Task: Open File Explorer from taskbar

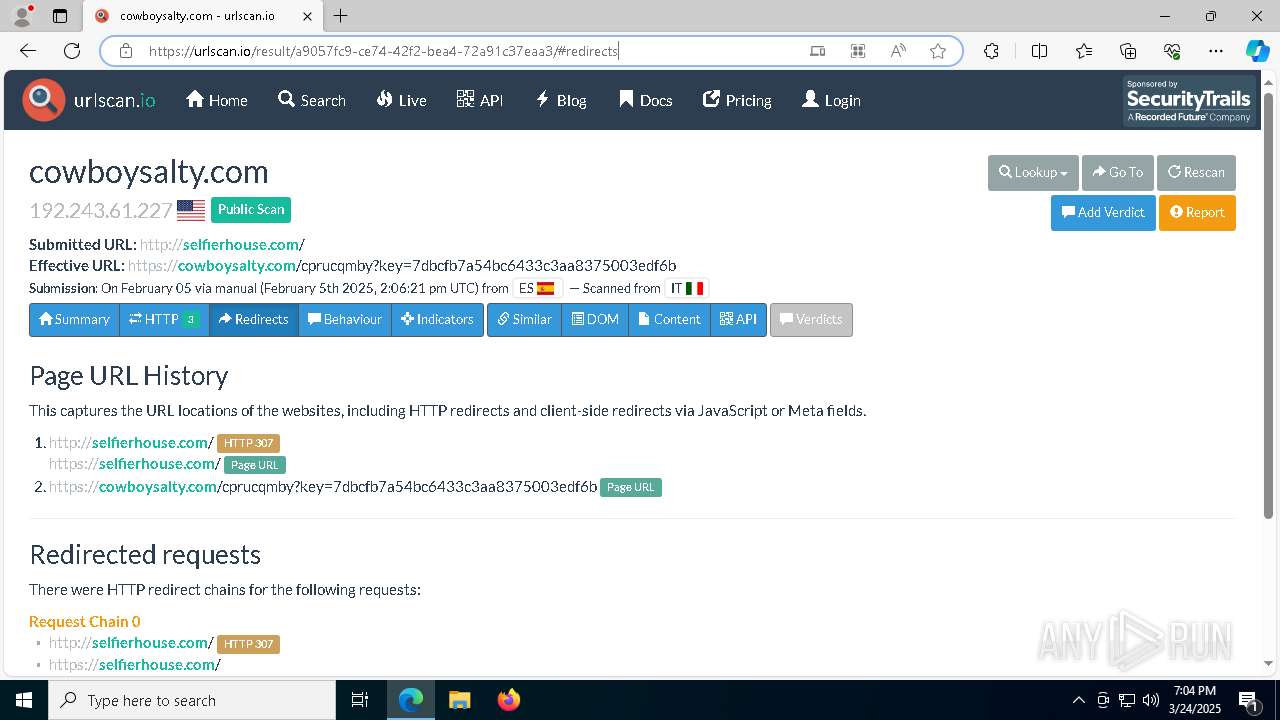Action: click(x=459, y=700)
